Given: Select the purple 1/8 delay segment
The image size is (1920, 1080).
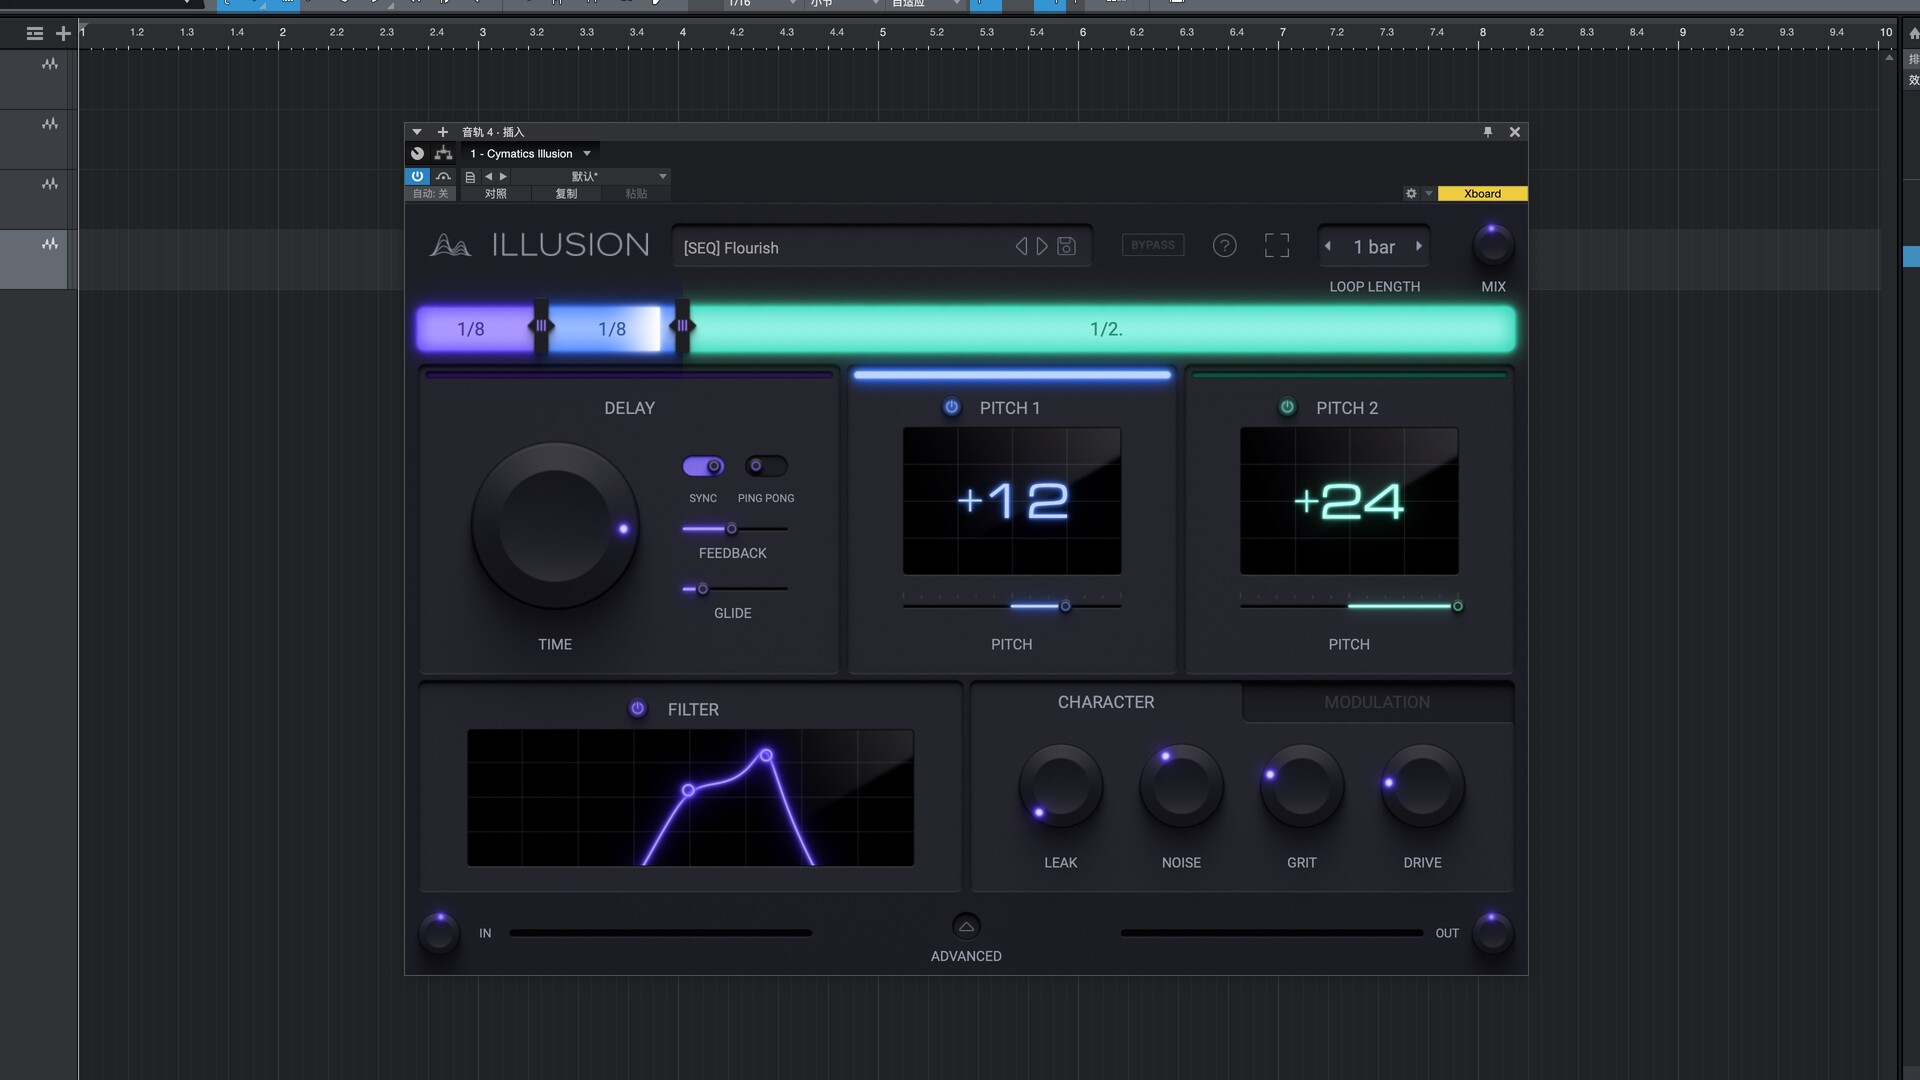Looking at the screenshot, I should pyautogui.click(x=472, y=329).
